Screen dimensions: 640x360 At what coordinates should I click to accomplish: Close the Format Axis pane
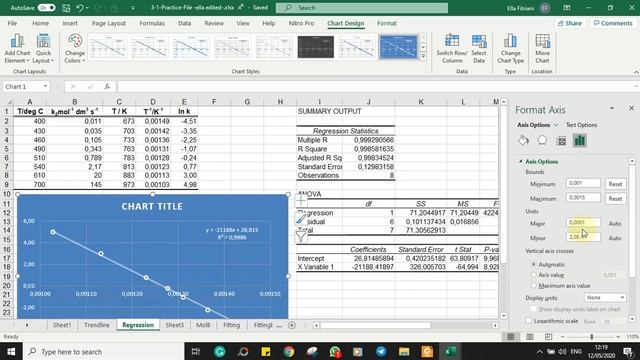click(631, 108)
